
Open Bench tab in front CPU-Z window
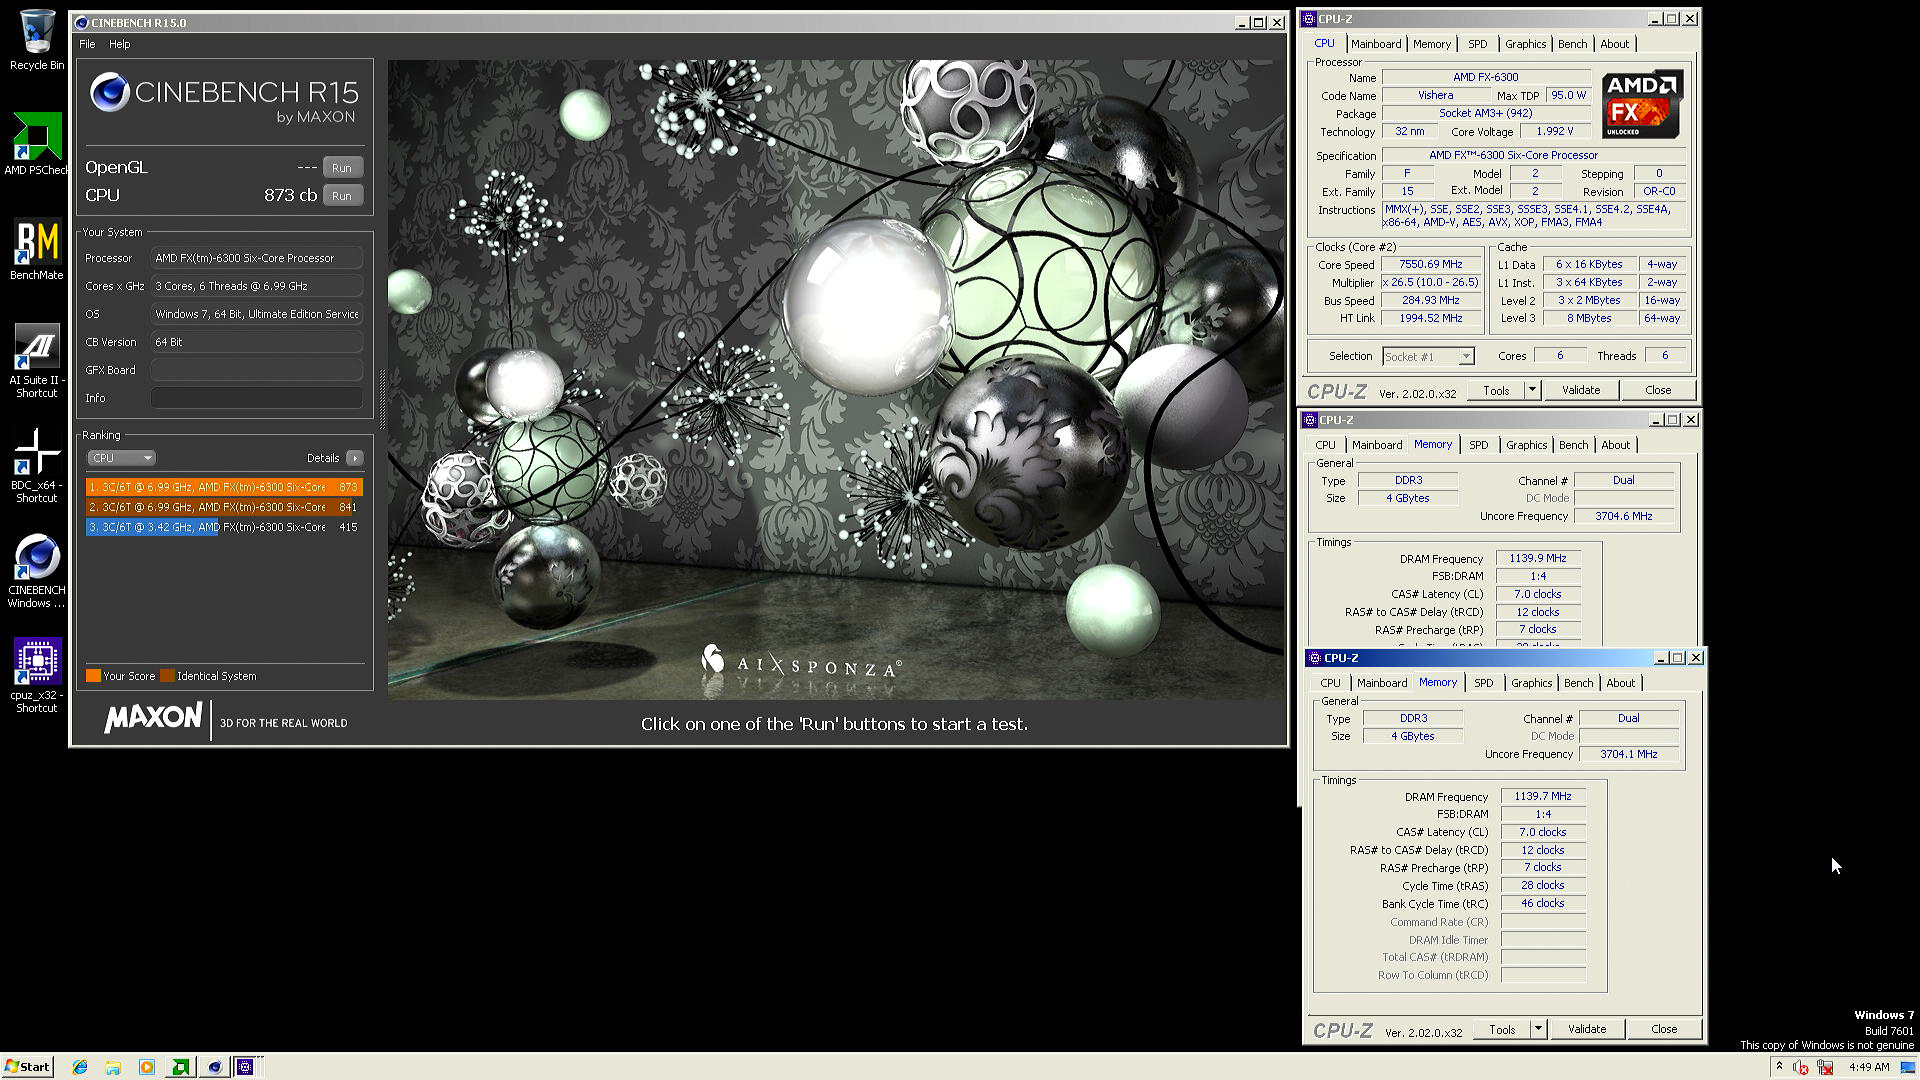tap(1578, 683)
